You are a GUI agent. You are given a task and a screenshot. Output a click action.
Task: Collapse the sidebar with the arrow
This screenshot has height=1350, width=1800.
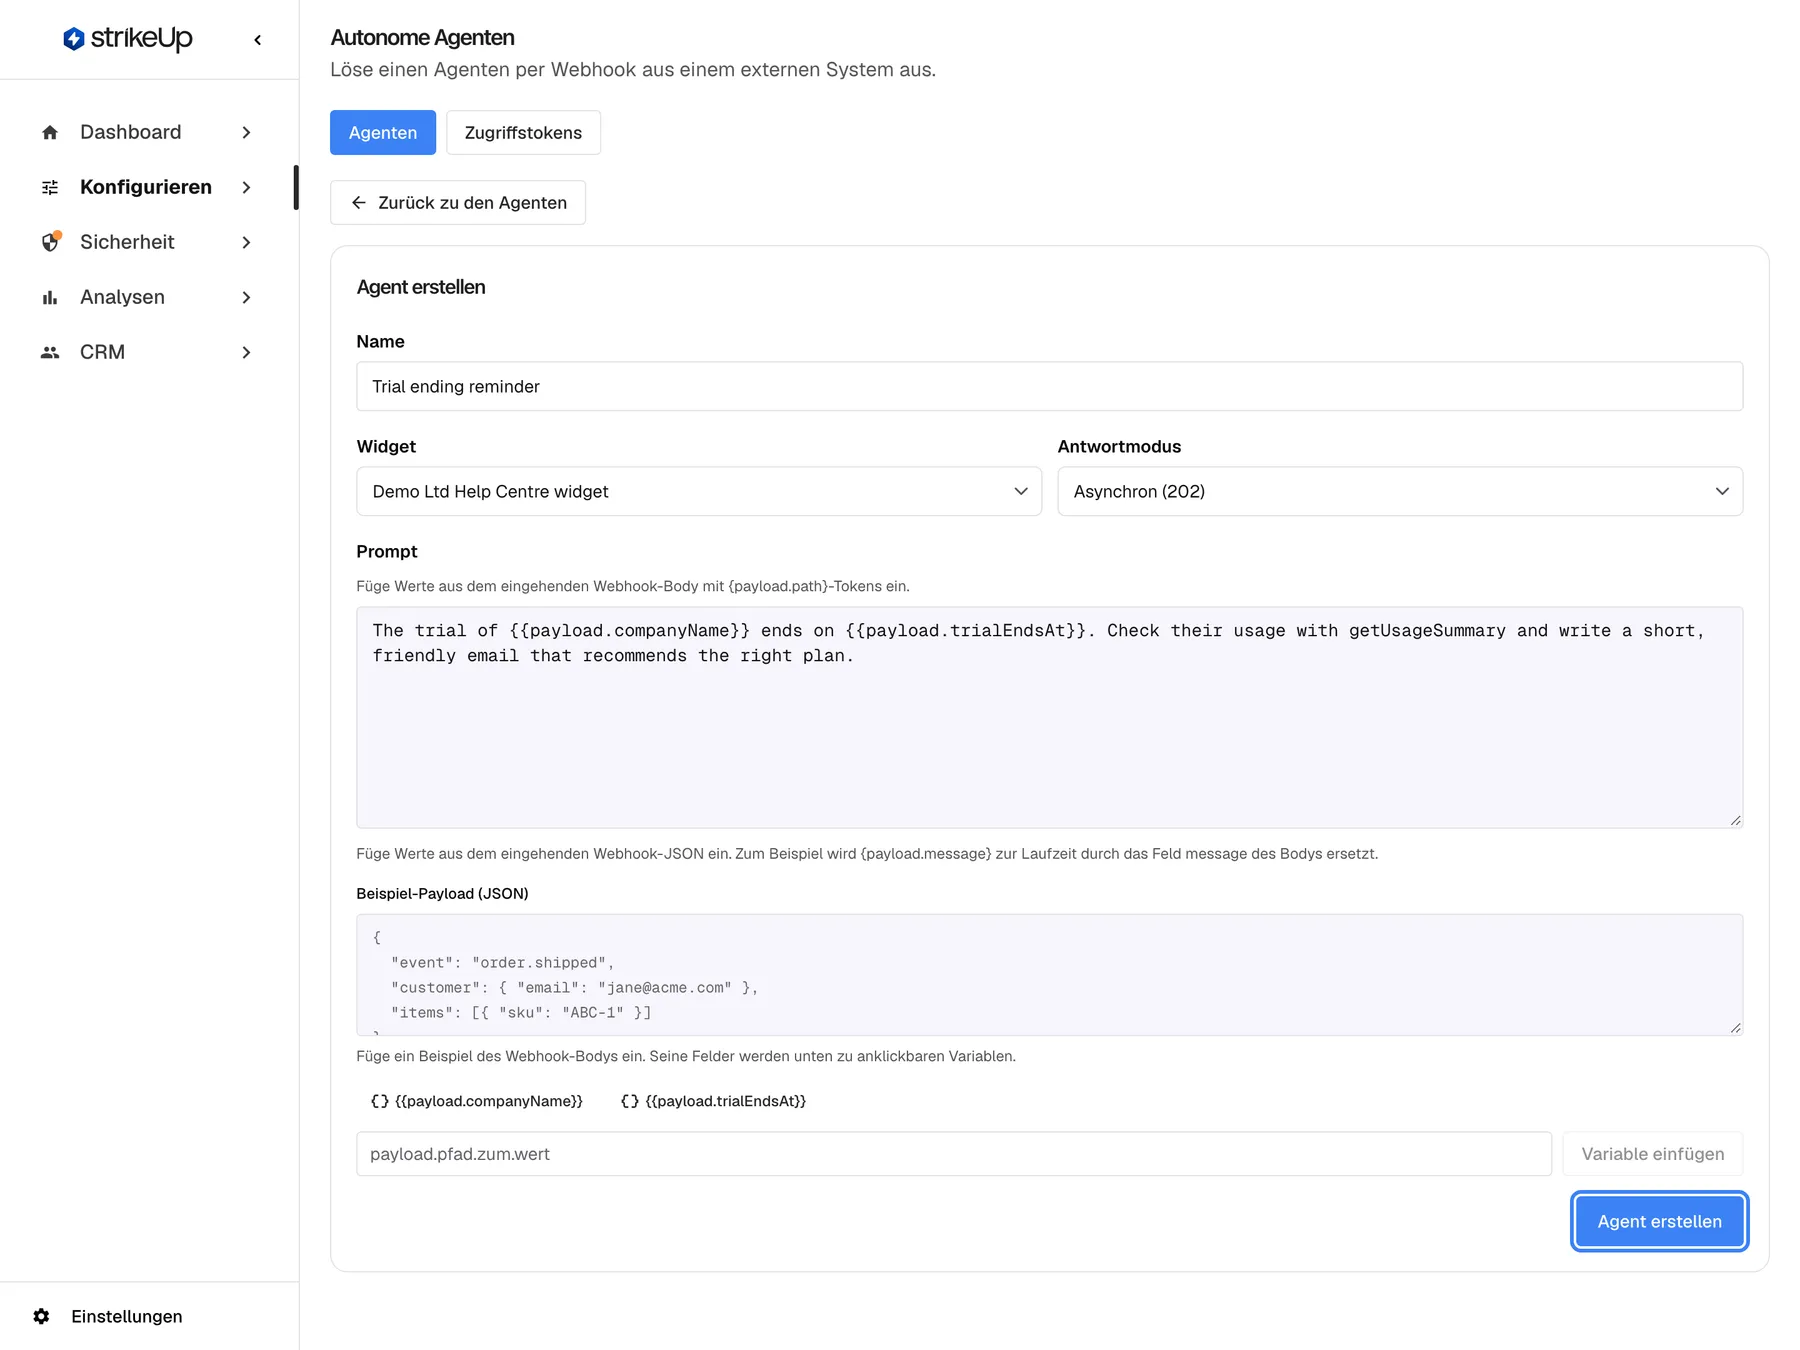pos(258,40)
